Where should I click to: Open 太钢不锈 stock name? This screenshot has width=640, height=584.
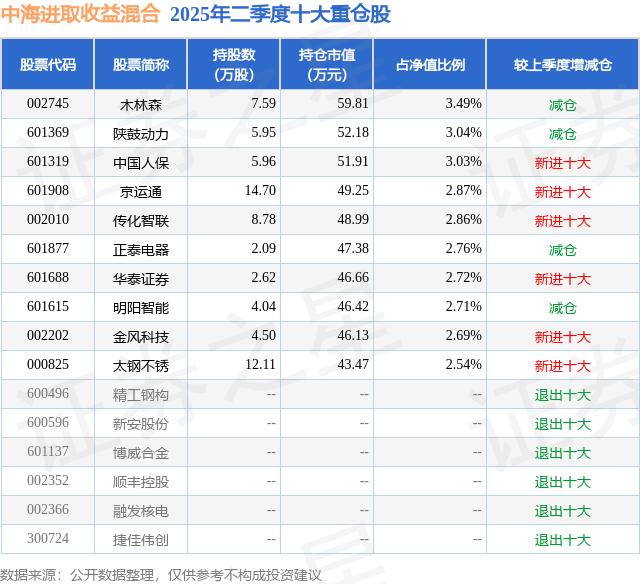point(141,366)
